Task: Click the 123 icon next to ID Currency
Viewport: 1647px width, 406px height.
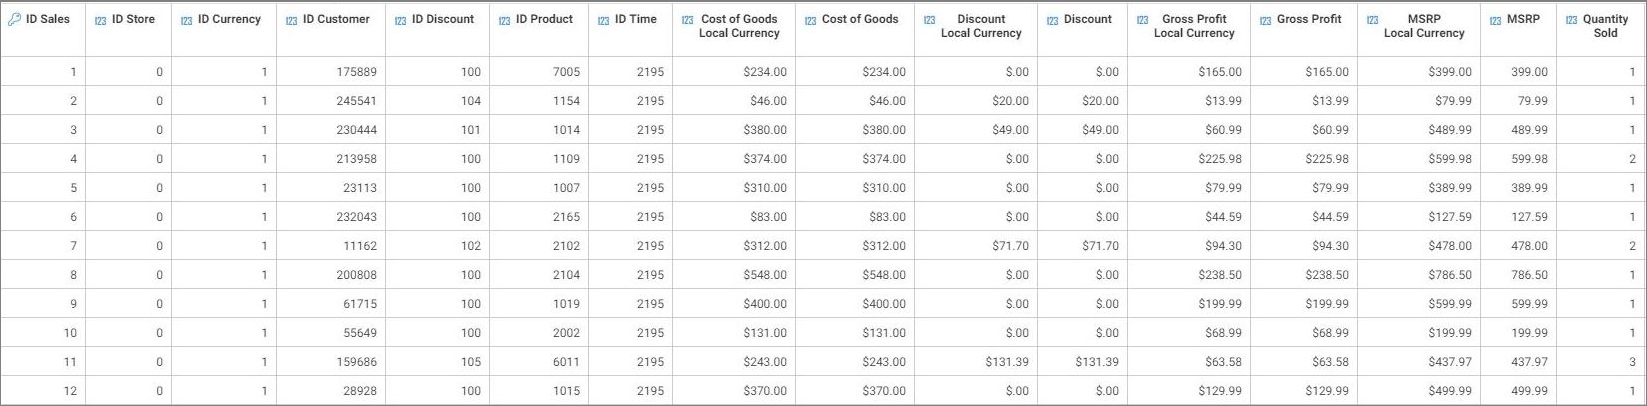Action: coord(187,20)
